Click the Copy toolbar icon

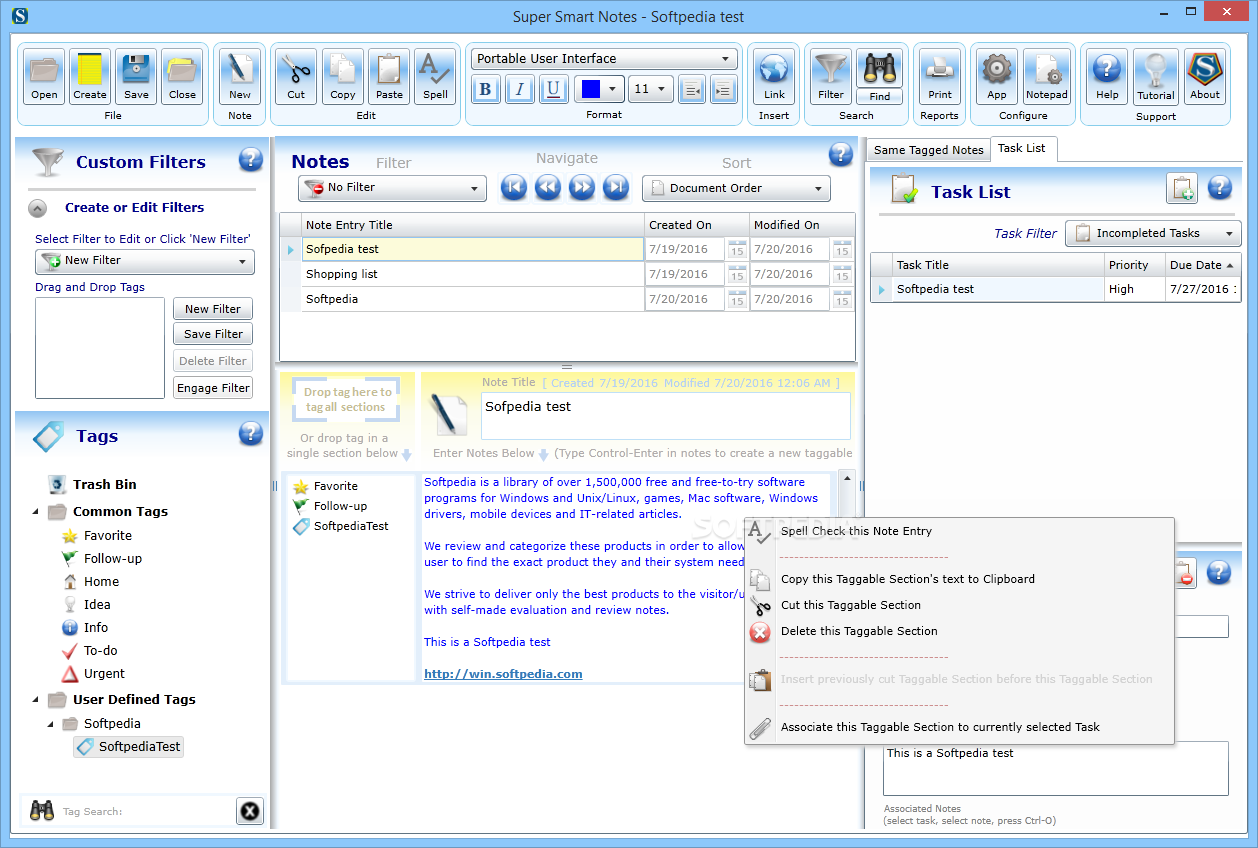pos(343,76)
